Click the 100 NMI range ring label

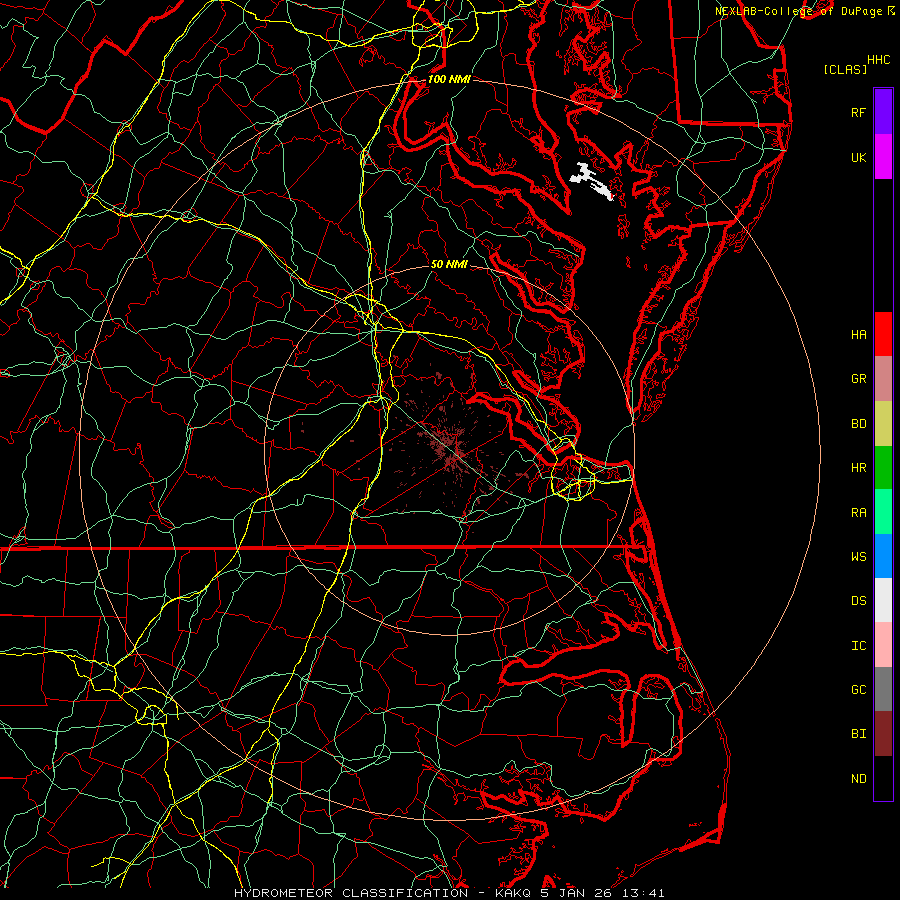click(449, 79)
